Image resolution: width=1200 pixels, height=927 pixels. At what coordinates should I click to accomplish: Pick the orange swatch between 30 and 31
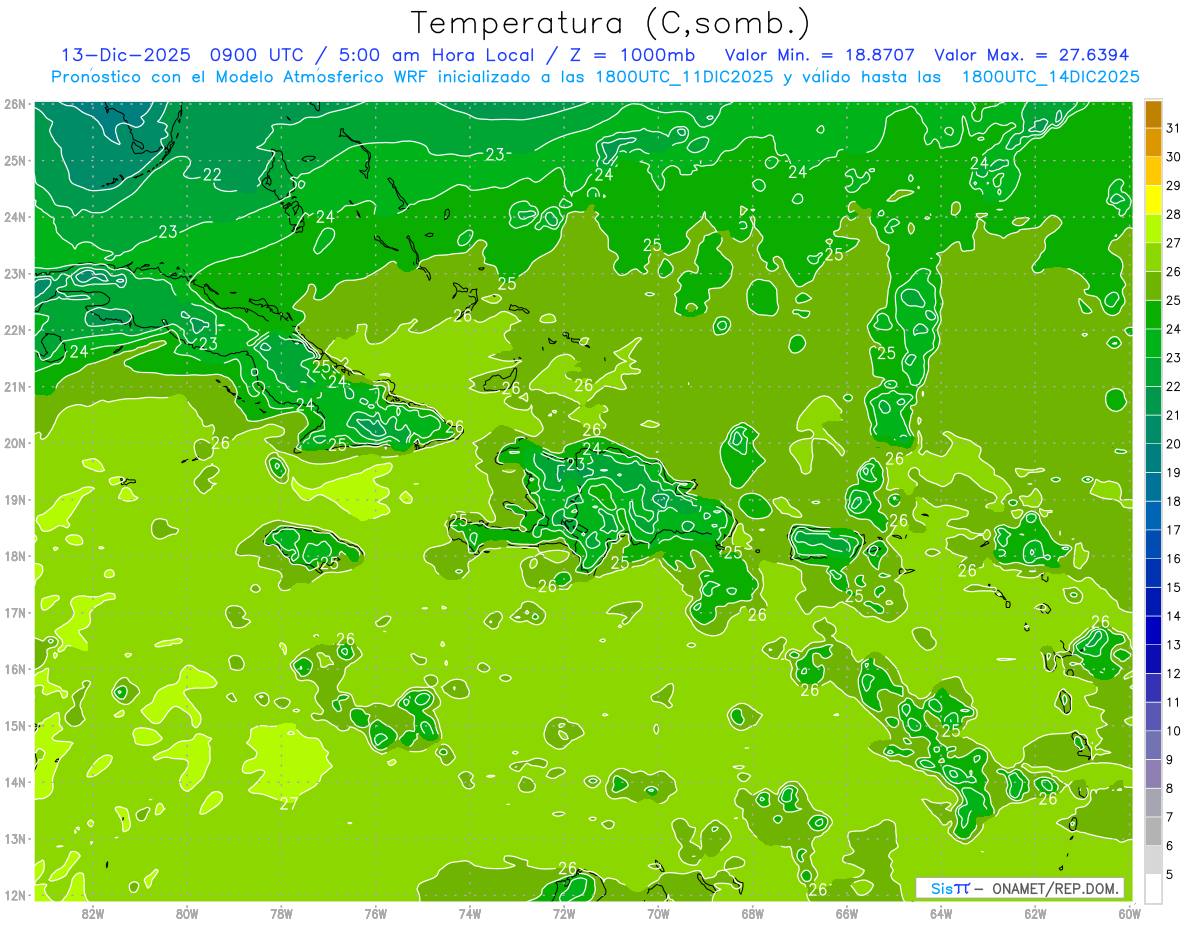[1153, 142]
